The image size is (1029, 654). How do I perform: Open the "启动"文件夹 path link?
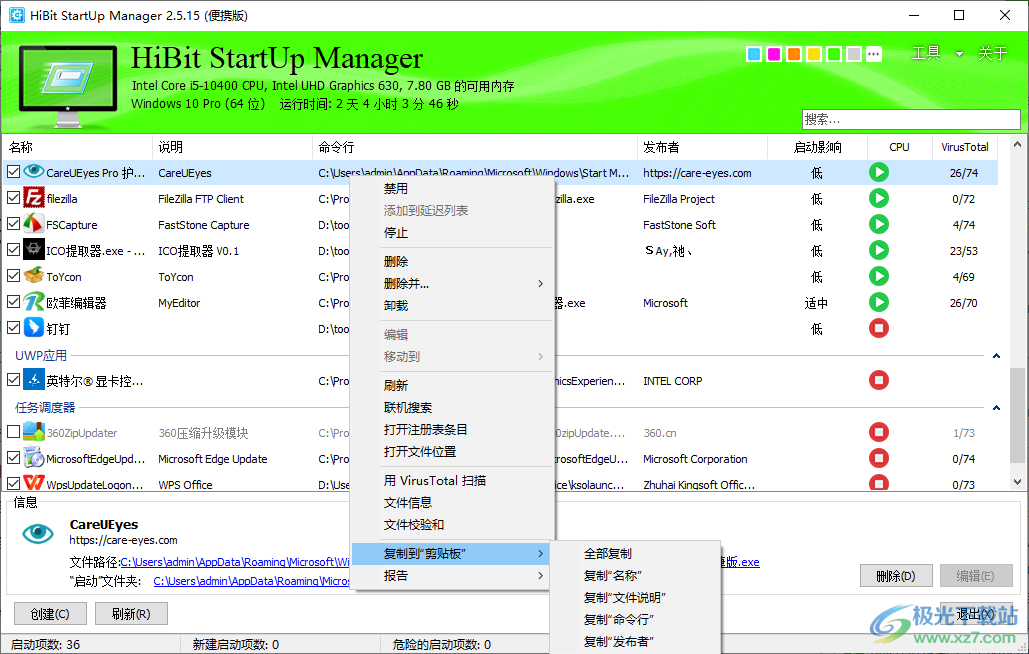point(251,581)
